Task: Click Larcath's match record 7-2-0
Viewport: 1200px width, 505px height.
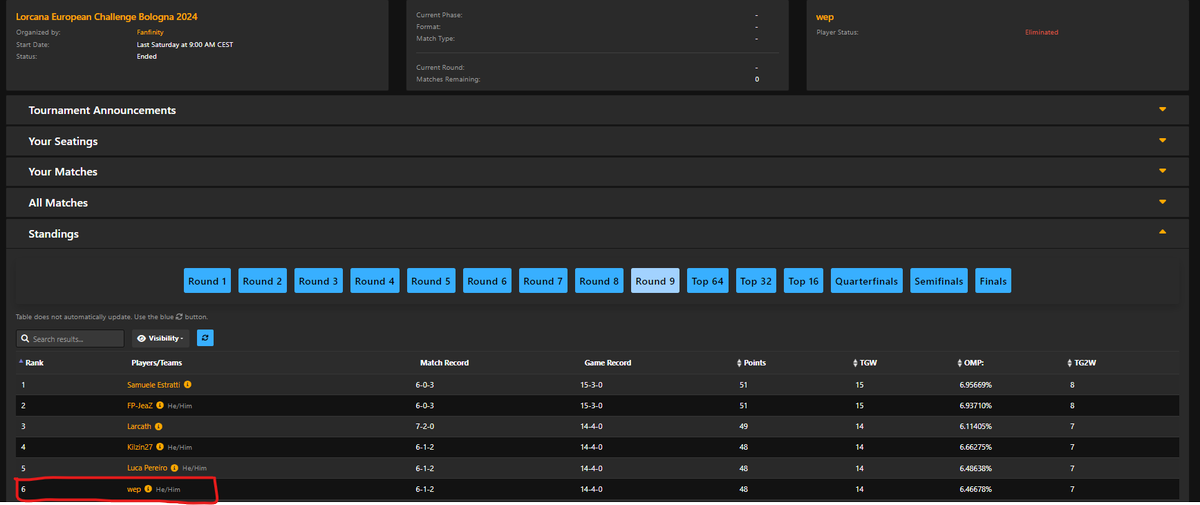Action: click(426, 426)
